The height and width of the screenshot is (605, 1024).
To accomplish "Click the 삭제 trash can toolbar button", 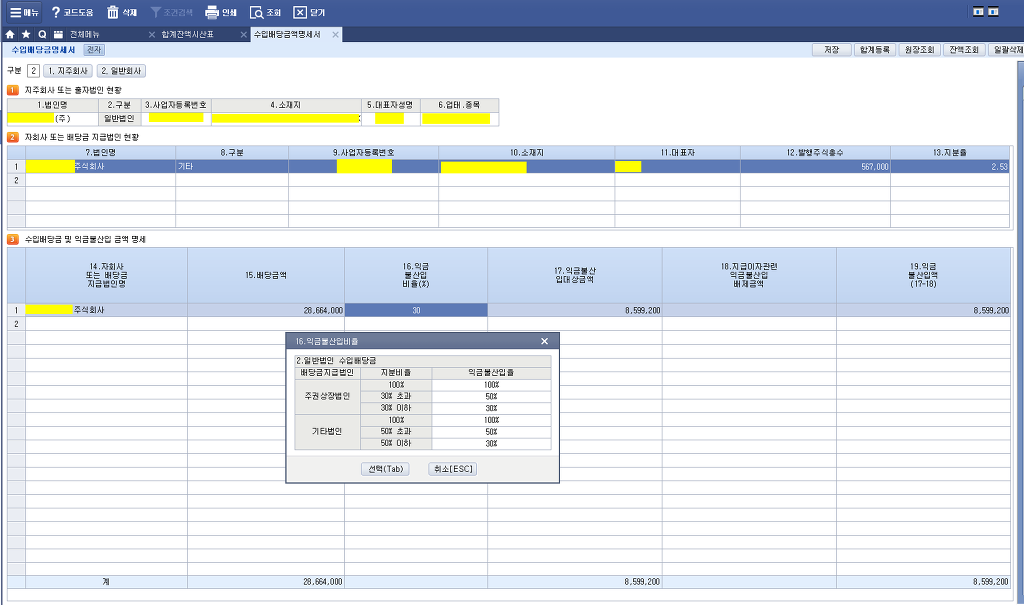I will (122, 12).
